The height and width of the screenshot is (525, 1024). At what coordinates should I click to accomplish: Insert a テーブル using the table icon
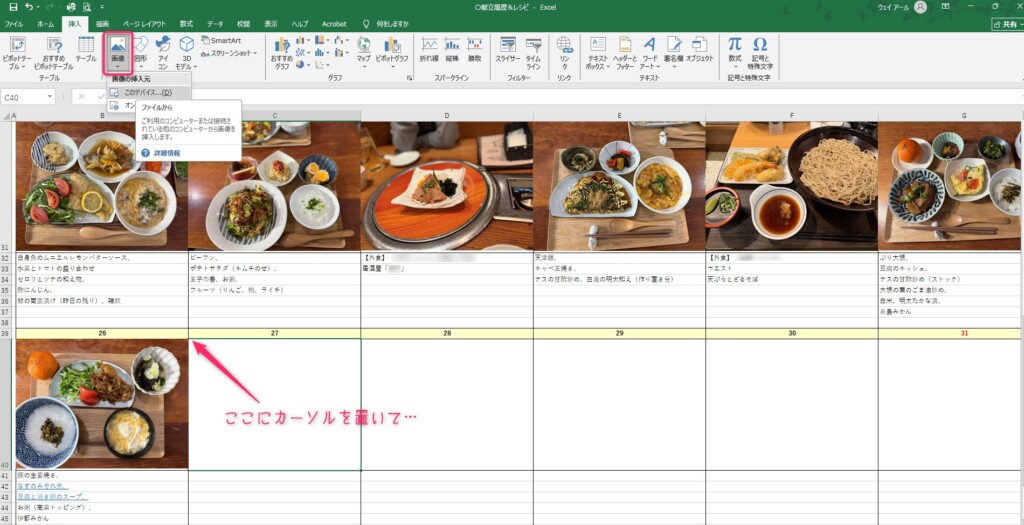pos(86,50)
